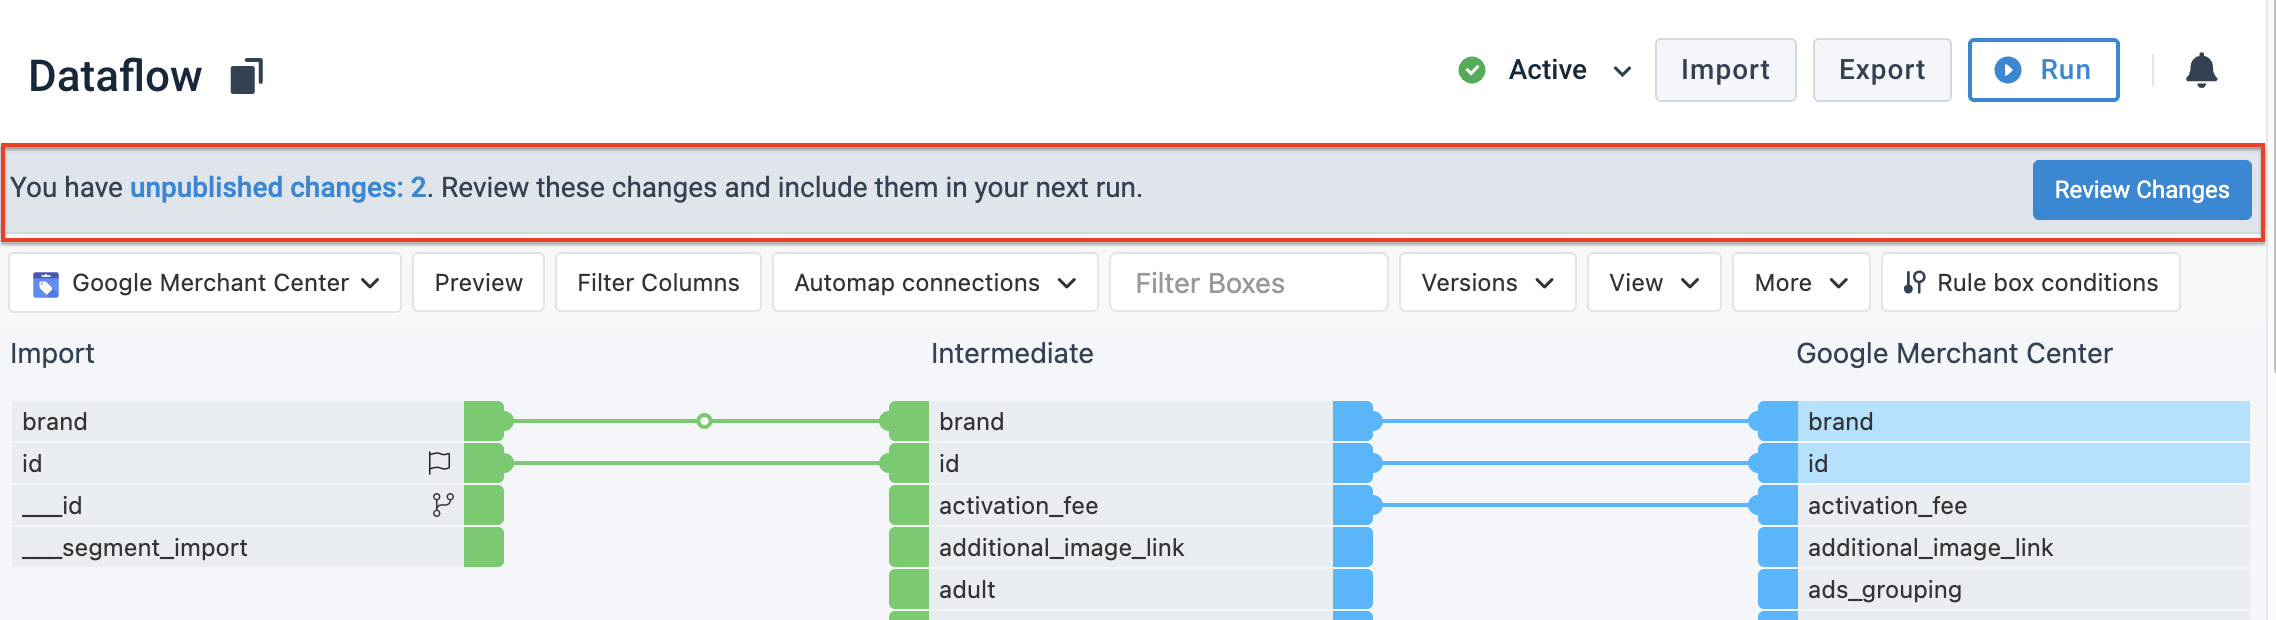This screenshot has height=620, width=2276.
Task: Select the Intermediate activation_fee field
Action: pos(1130,505)
